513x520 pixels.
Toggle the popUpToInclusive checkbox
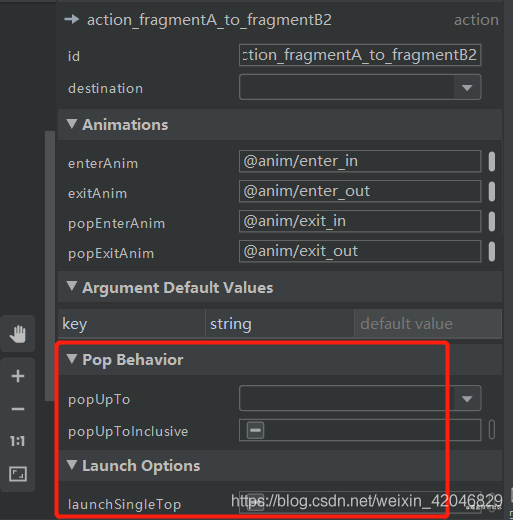pos(255,430)
